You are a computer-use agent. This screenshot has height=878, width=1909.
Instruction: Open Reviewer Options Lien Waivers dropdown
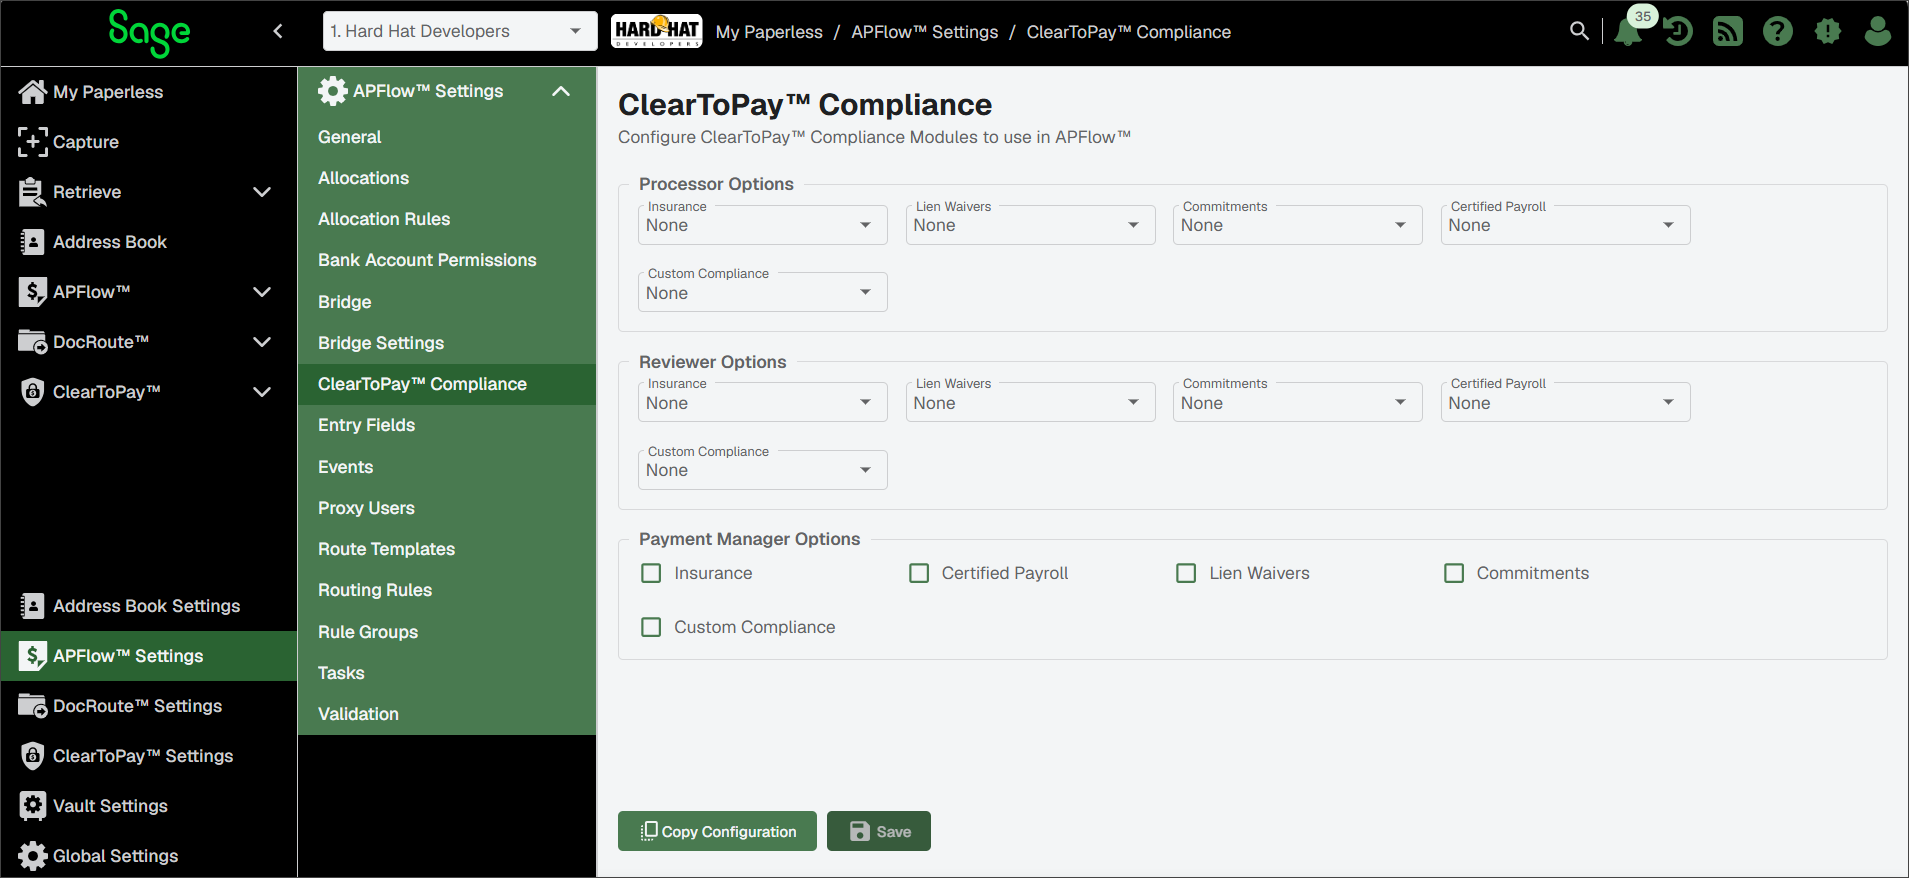tap(1030, 402)
